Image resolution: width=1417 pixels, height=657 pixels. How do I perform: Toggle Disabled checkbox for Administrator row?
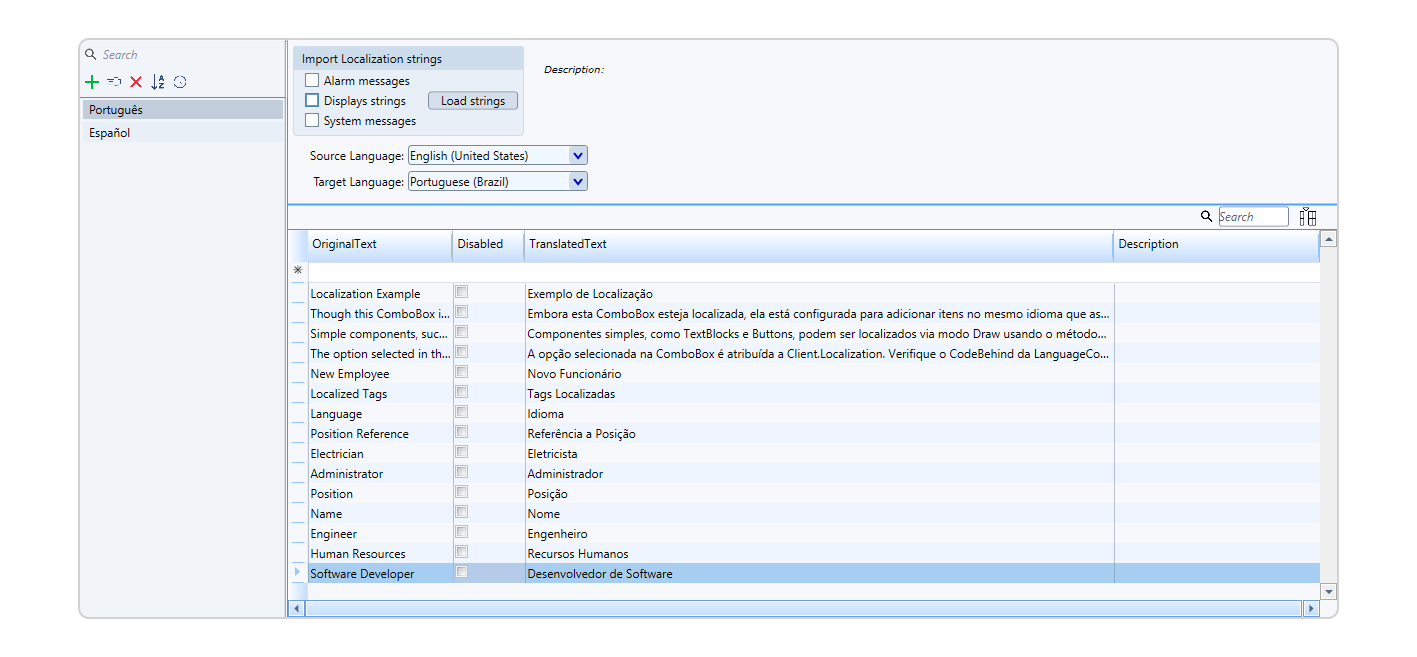click(x=461, y=472)
